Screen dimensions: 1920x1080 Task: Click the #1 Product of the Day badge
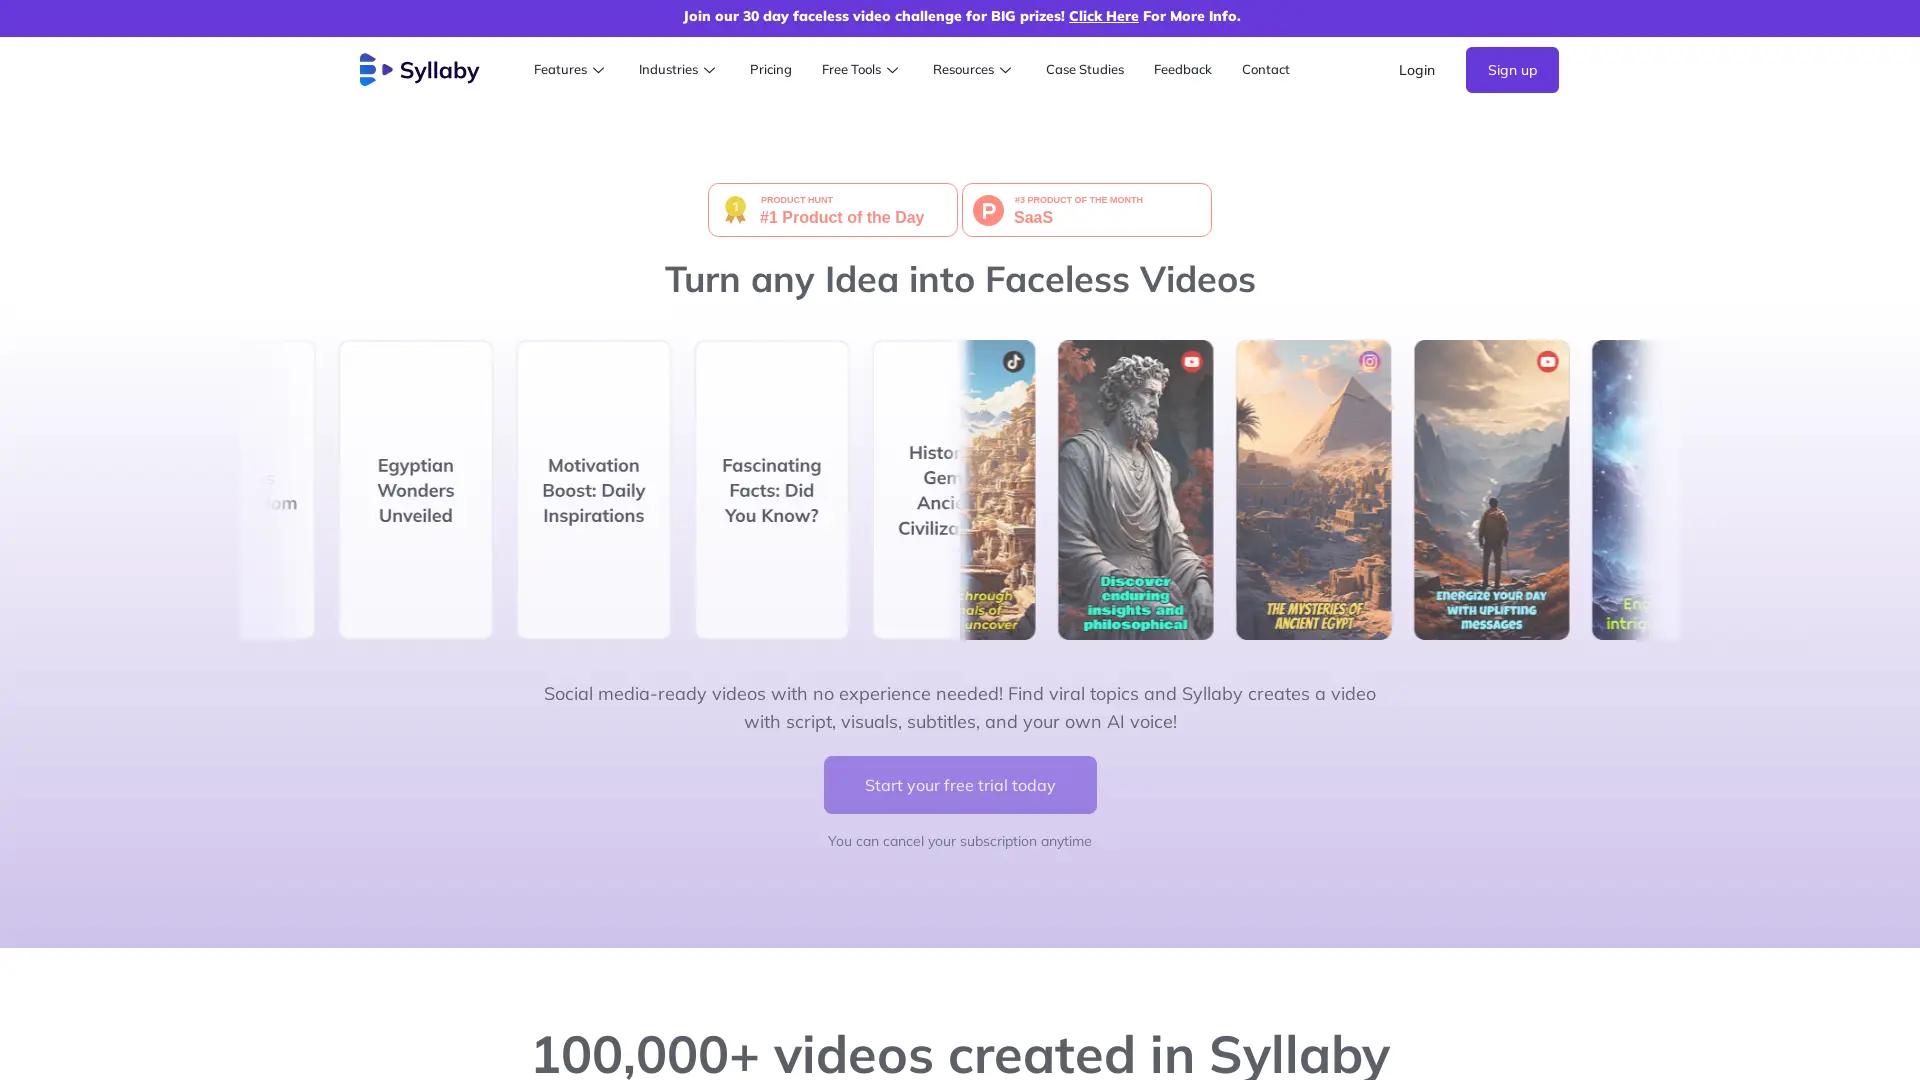[832, 209]
